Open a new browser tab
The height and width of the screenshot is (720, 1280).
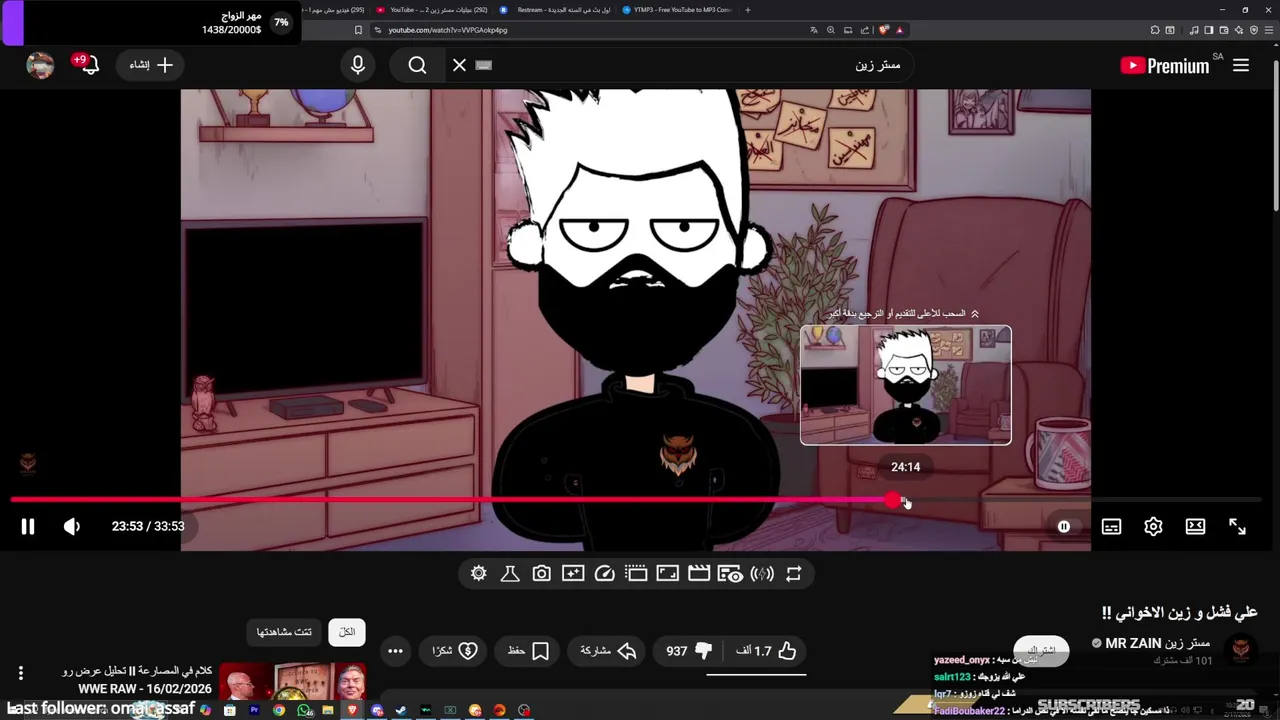point(747,10)
